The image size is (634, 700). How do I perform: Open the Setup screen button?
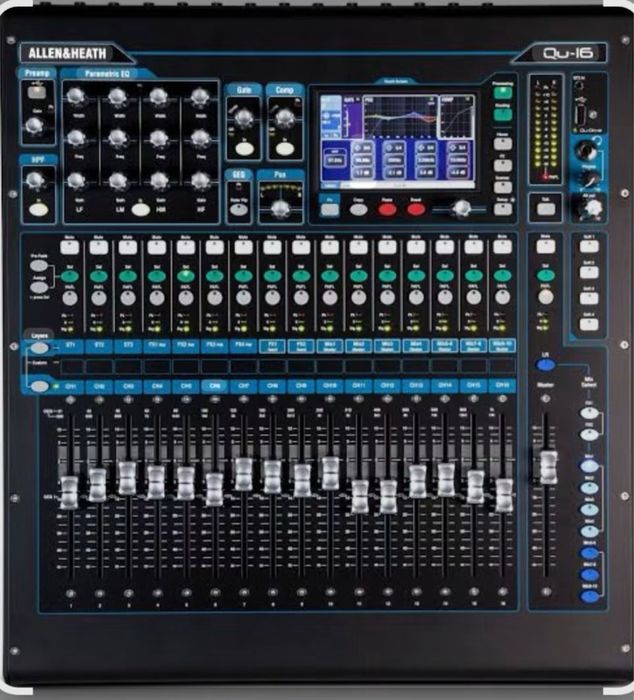pos(503,208)
